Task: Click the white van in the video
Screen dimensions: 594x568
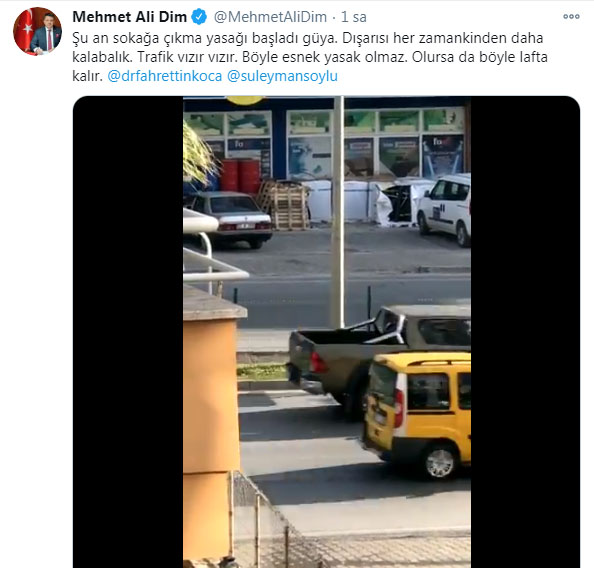Action: click(x=444, y=208)
